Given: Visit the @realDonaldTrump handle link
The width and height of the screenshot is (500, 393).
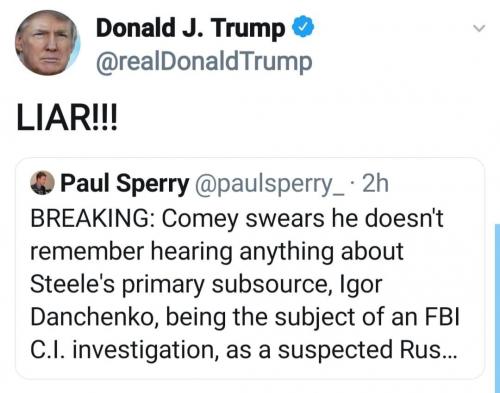Looking at the screenshot, I should [204, 62].
